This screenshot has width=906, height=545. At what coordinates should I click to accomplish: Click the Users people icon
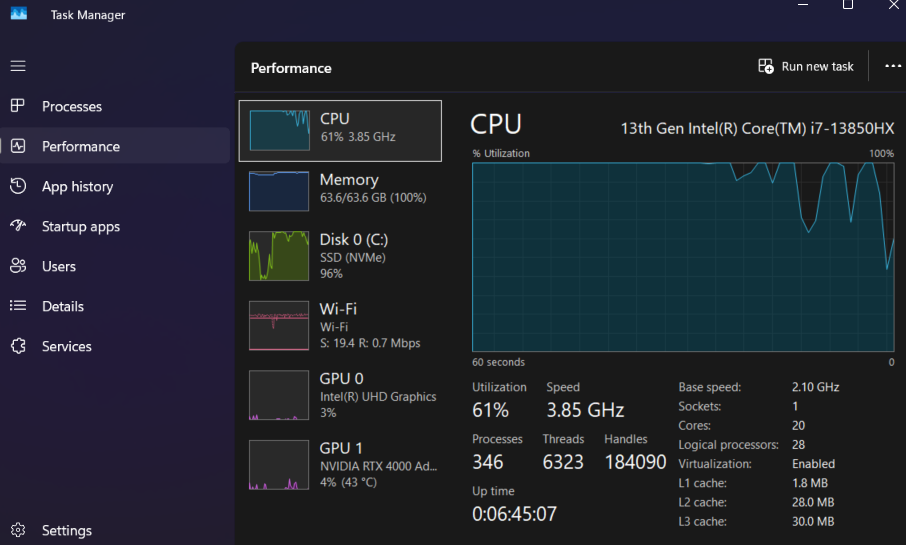click(x=18, y=266)
